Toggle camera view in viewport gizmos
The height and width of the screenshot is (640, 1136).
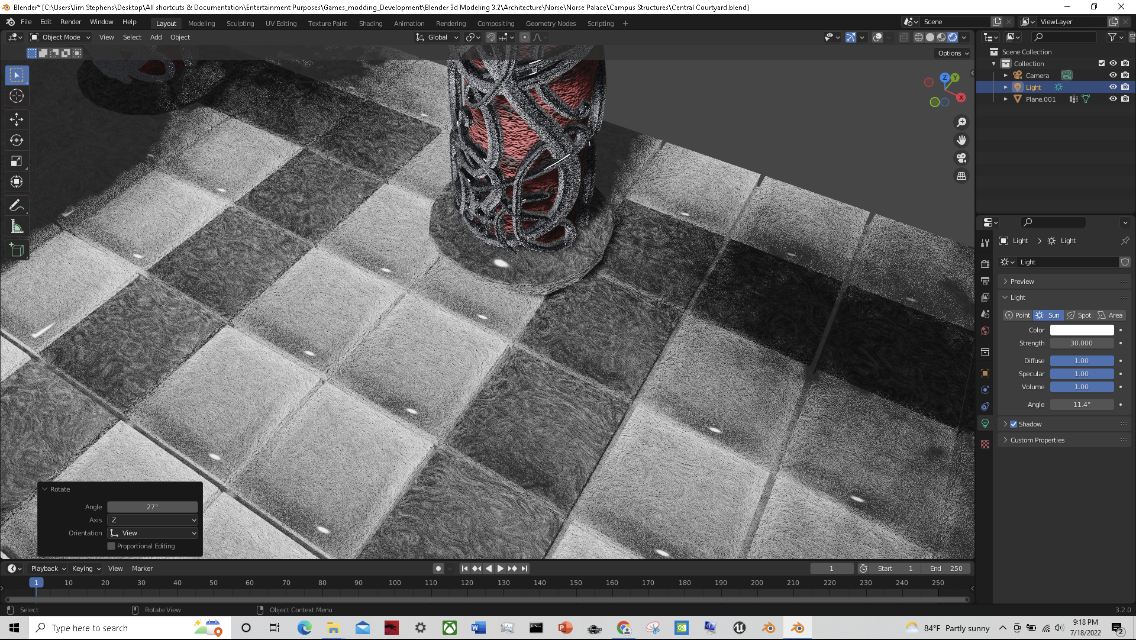click(961, 158)
